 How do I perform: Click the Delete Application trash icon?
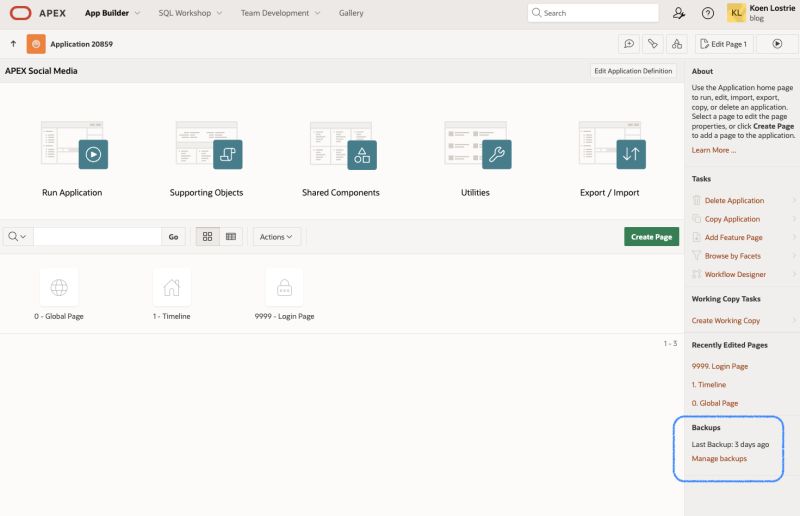tap(696, 200)
